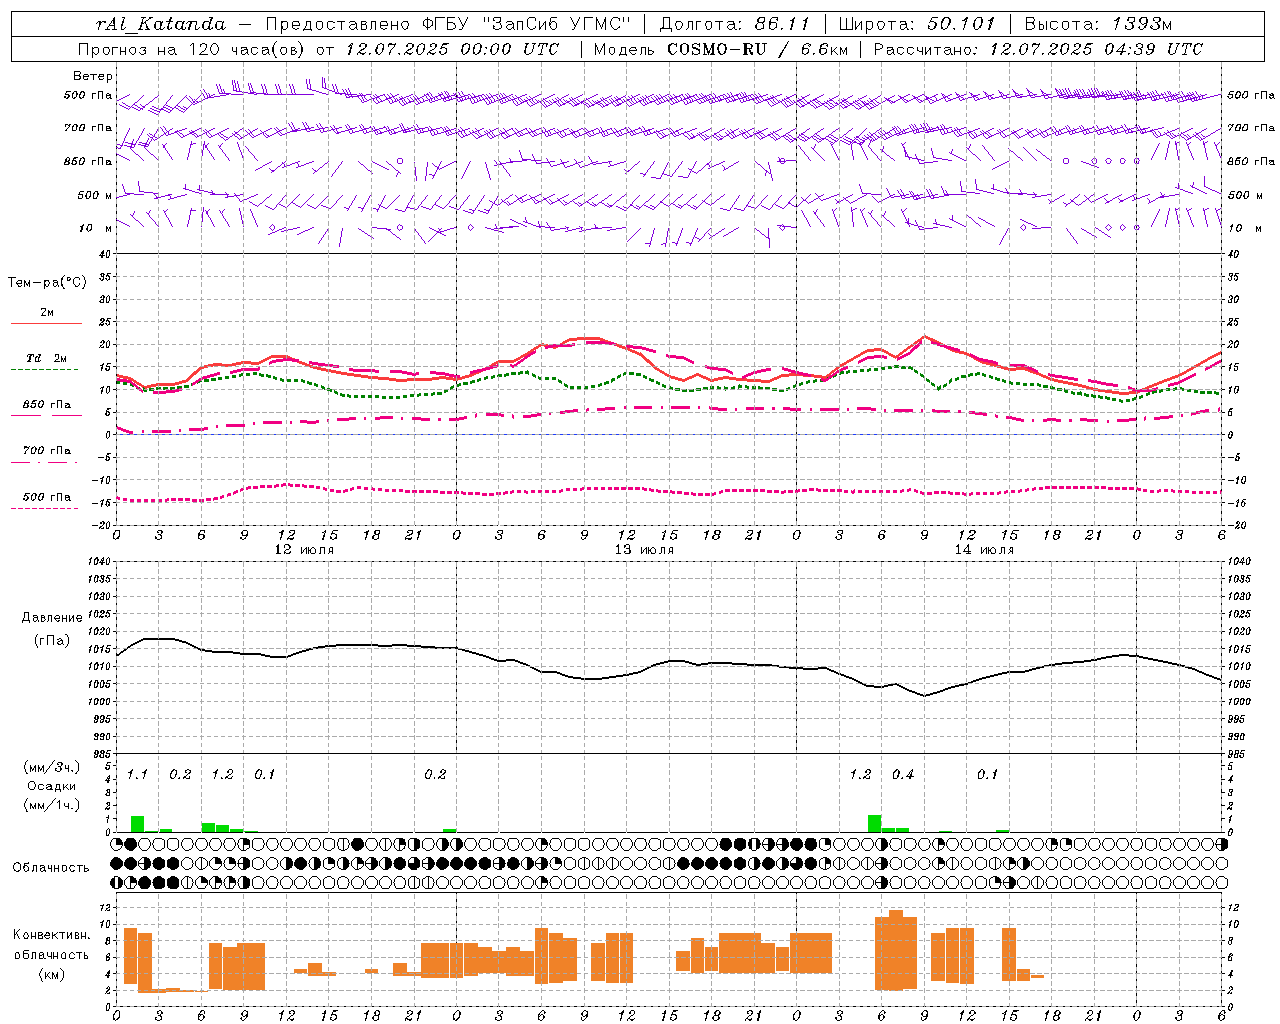
Task: Click the 500 гПа temperature legend entry
Action: tap(46, 496)
